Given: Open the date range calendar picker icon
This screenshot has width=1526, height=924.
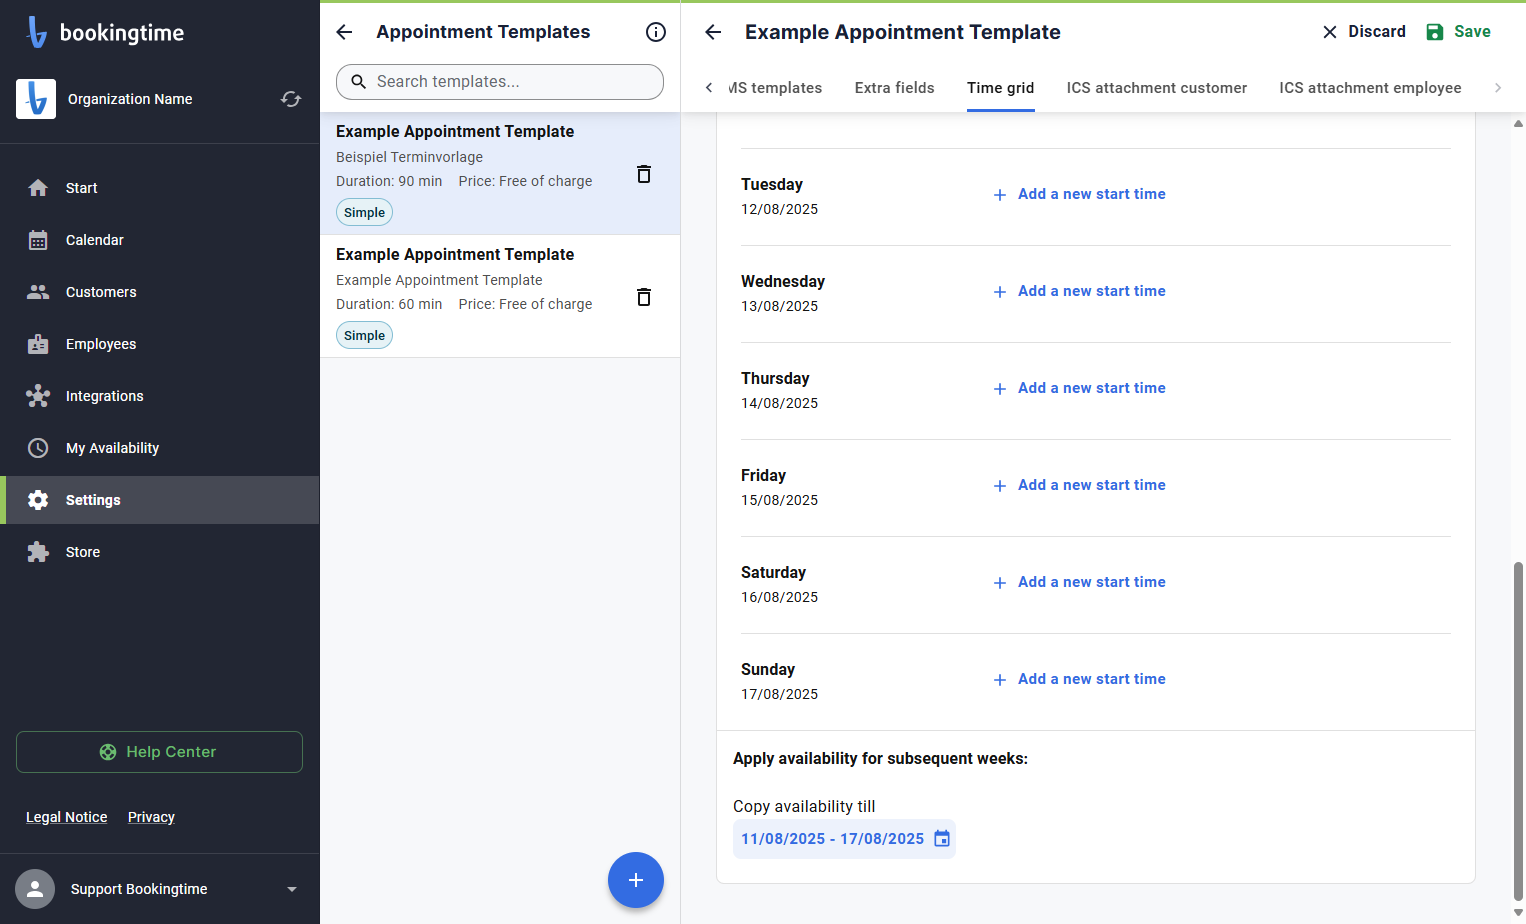Looking at the screenshot, I should pyautogui.click(x=942, y=839).
